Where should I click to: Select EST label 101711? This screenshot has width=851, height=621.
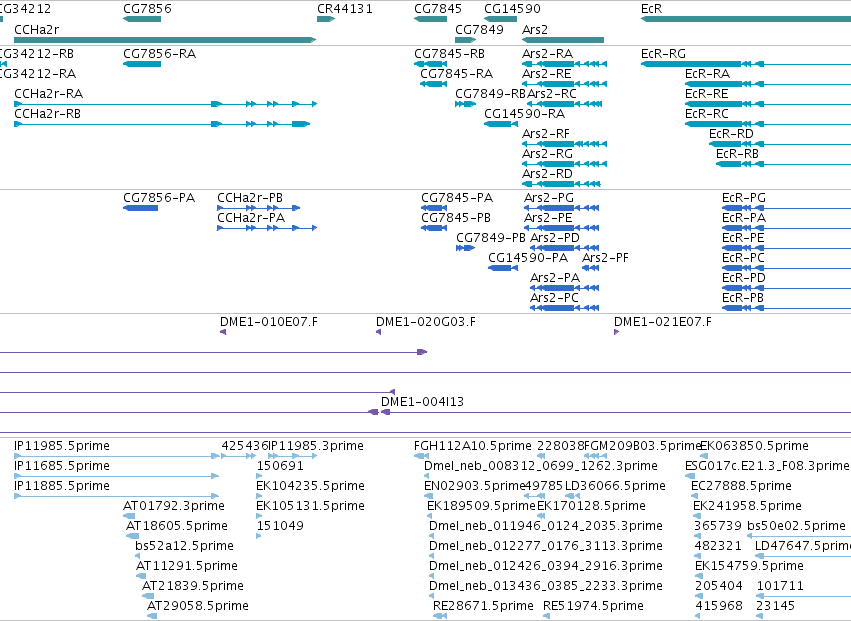[x=780, y=586]
